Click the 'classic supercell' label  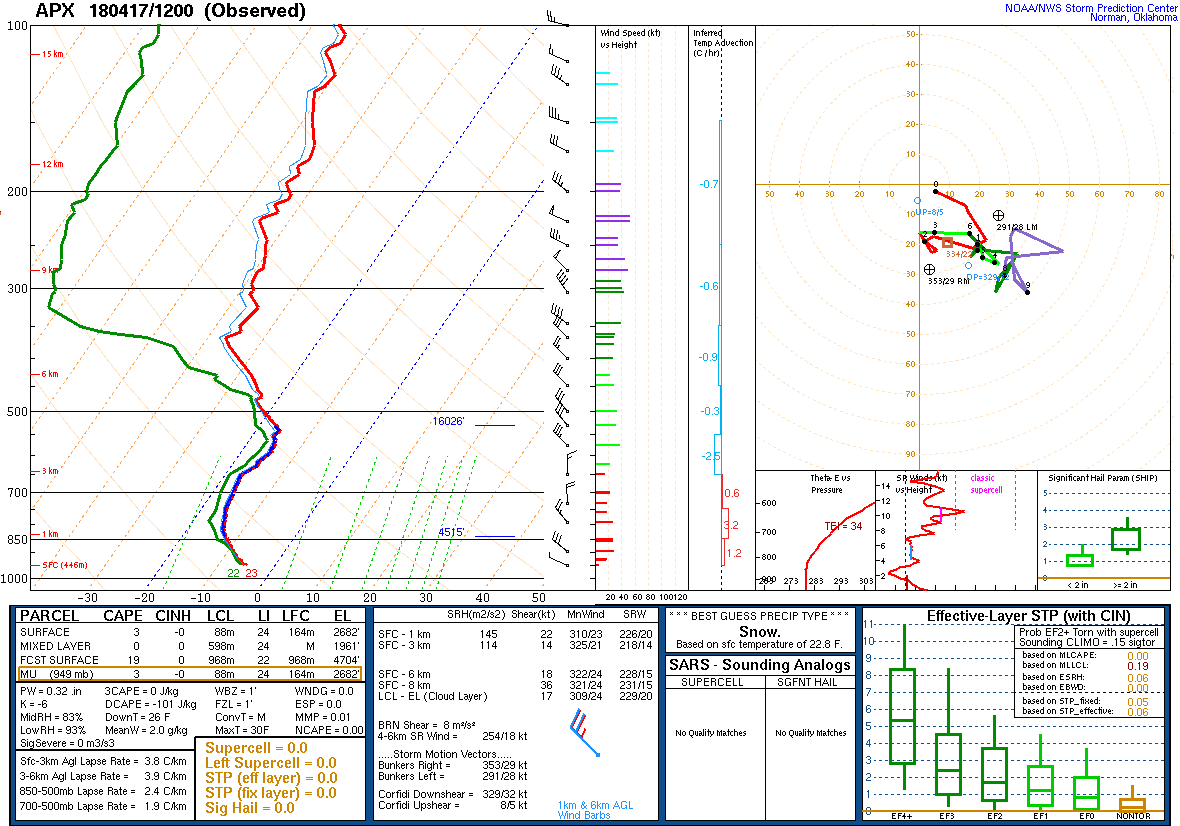pos(986,484)
